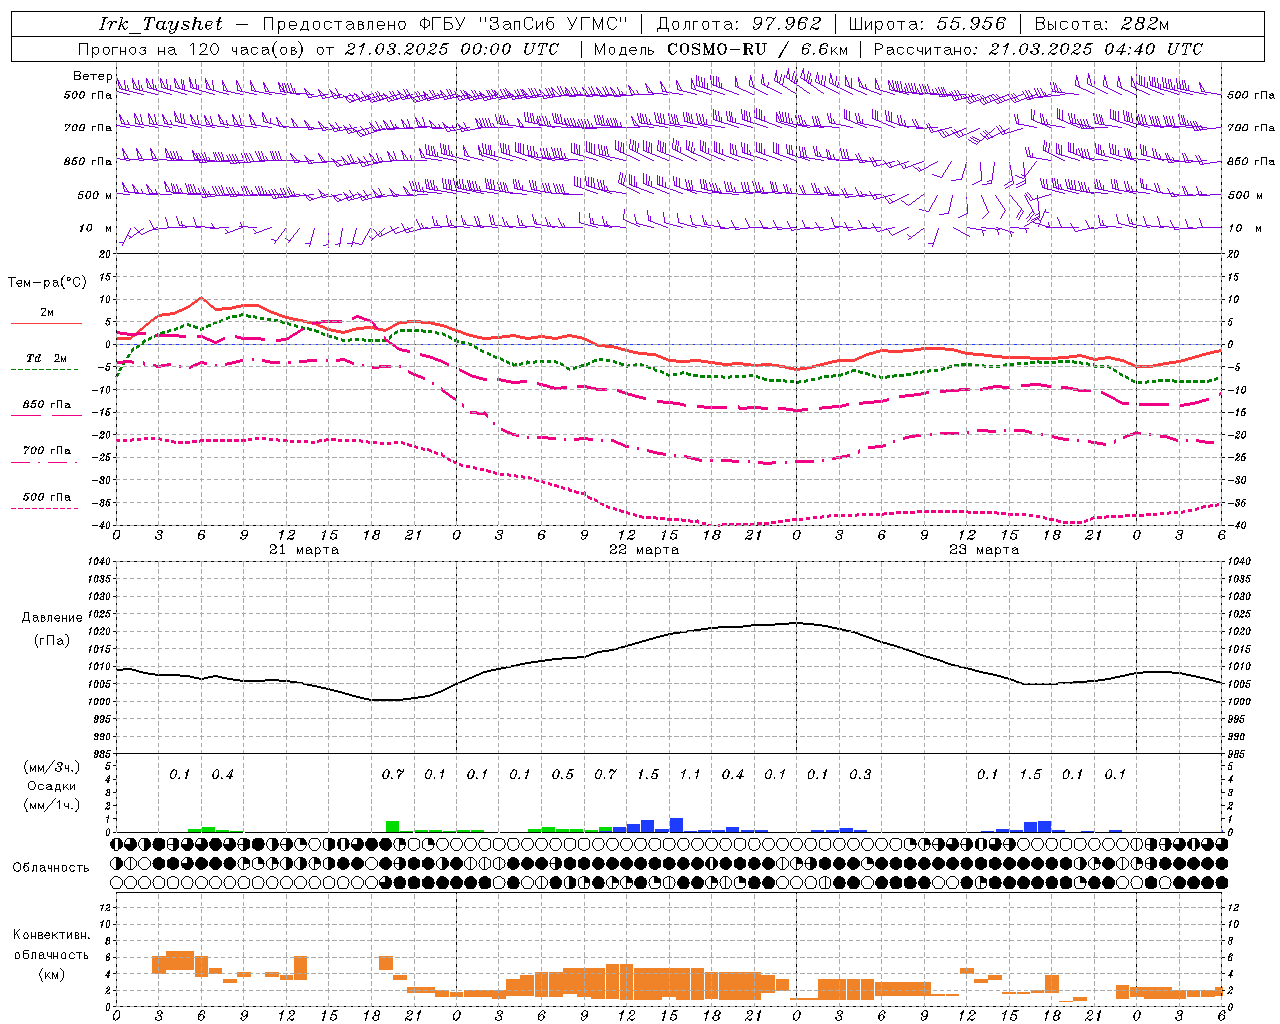
Task: Click the Долгота: 97.962 longitude value
Action: 738,24
